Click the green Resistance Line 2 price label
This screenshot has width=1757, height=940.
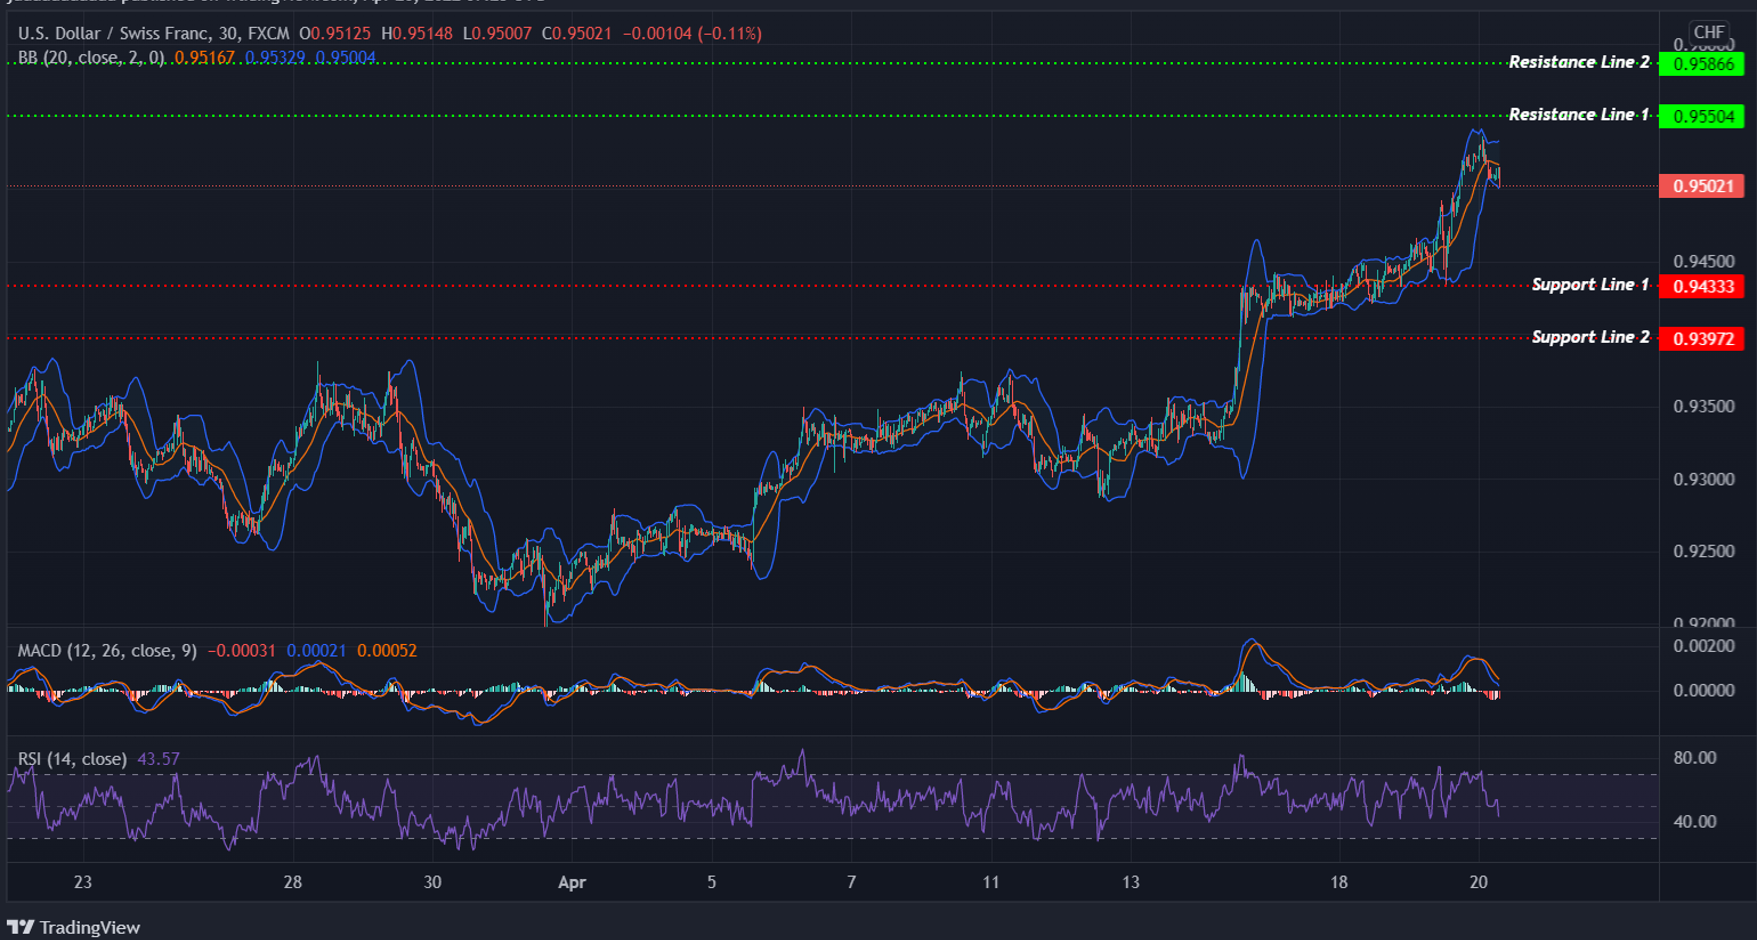[1701, 62]
